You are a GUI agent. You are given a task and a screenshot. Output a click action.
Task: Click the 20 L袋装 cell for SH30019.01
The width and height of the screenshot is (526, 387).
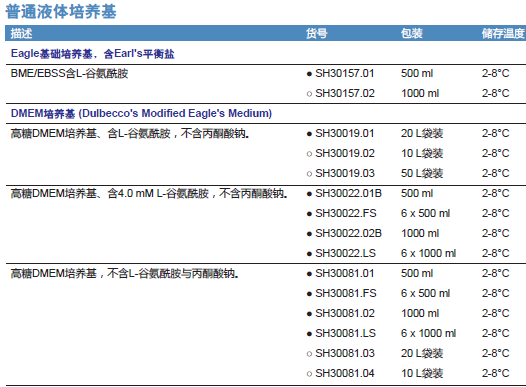coord(422,133)
